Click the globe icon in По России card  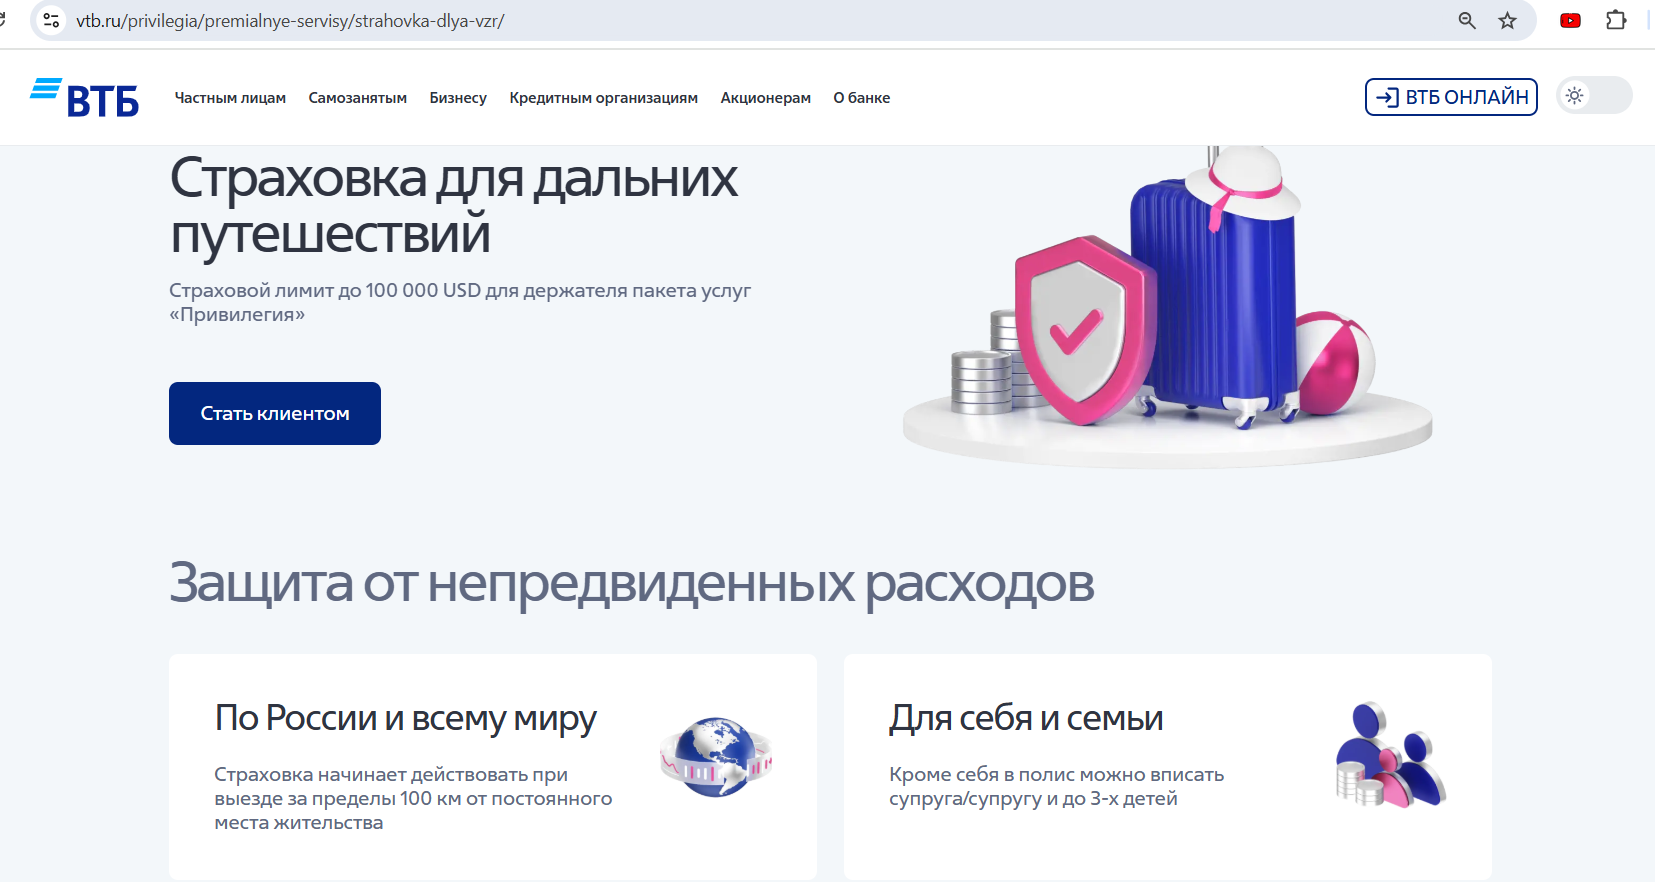click(x=716, y=757)
